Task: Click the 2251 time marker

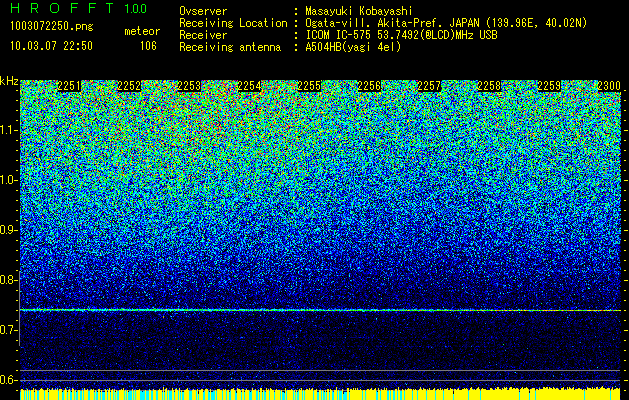Action: click(69, 86)
